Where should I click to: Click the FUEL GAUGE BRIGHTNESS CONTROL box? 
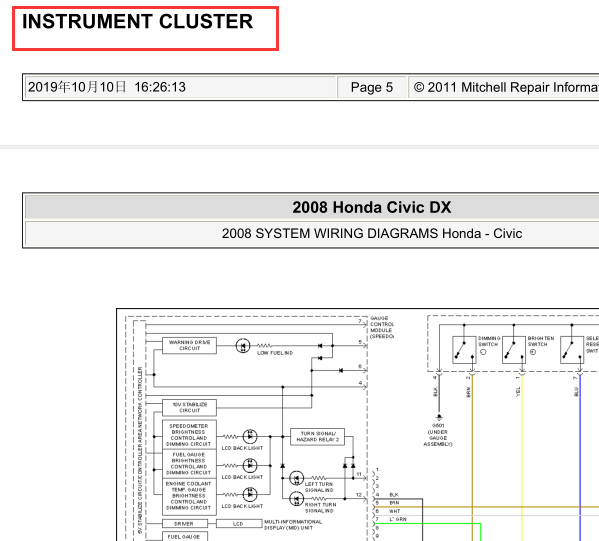pos(189,463)
